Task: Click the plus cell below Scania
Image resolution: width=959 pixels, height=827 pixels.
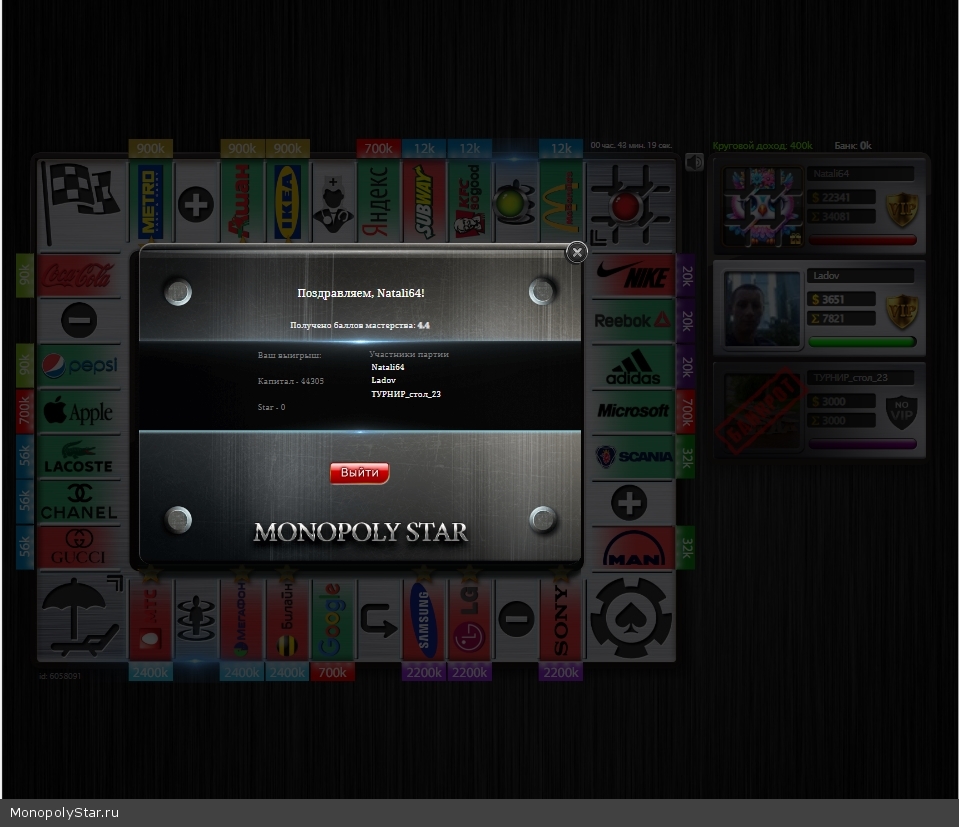Action: click(633, 502)
